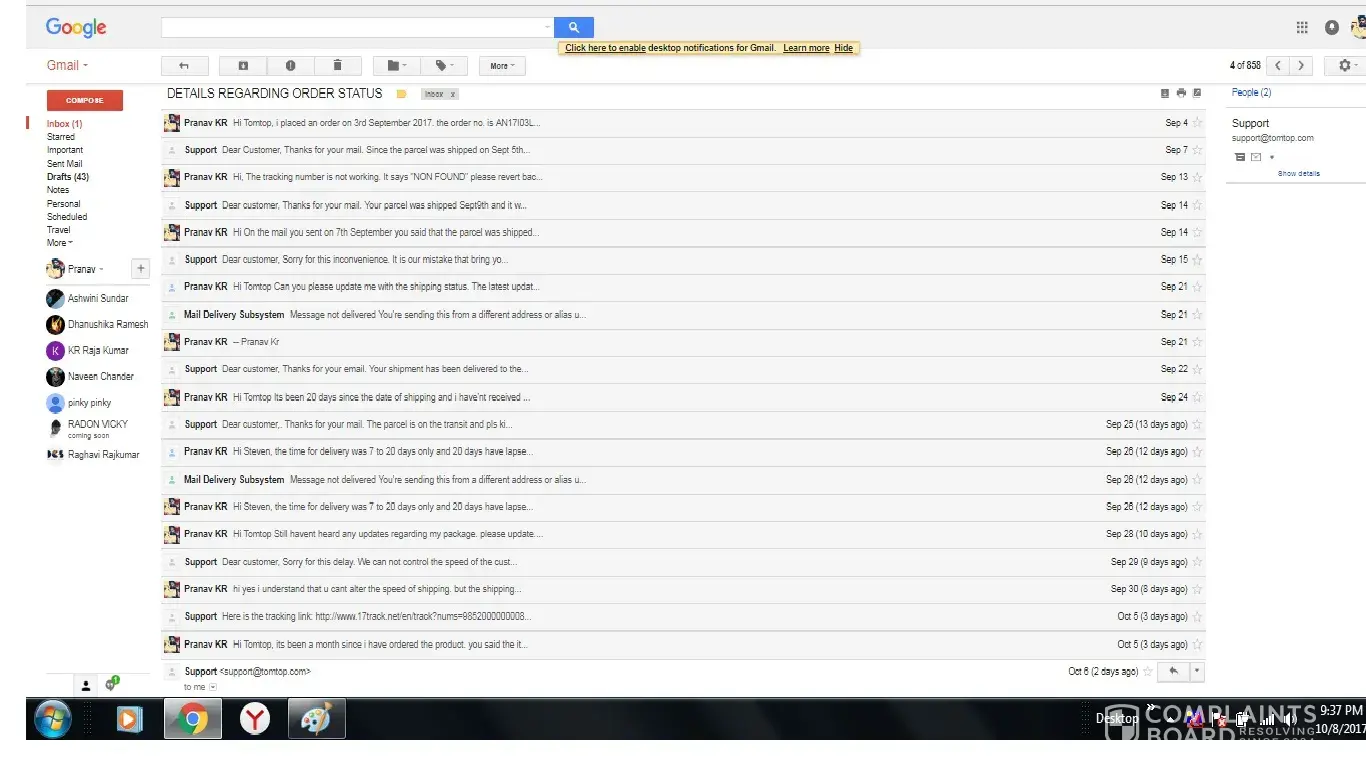The image size is (1366, 768).
Task: Show details arrow next to 'to me'
Action: (x=213, y=687)
